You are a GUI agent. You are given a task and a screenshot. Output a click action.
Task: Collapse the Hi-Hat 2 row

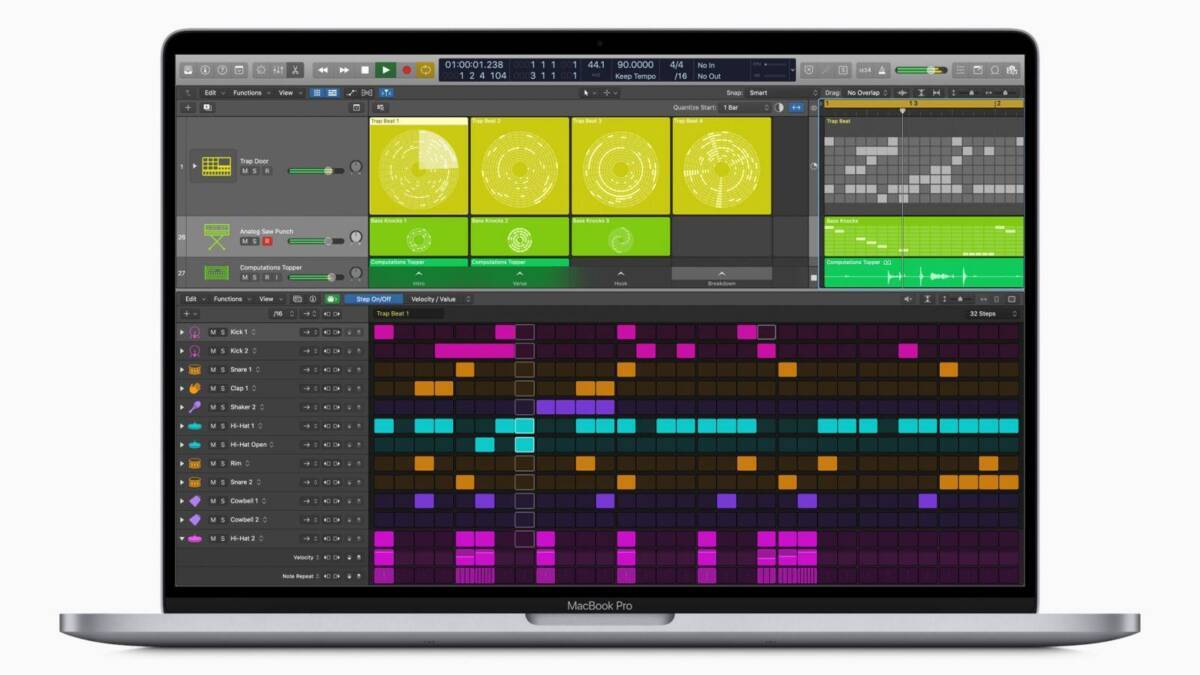pos(182,539)
